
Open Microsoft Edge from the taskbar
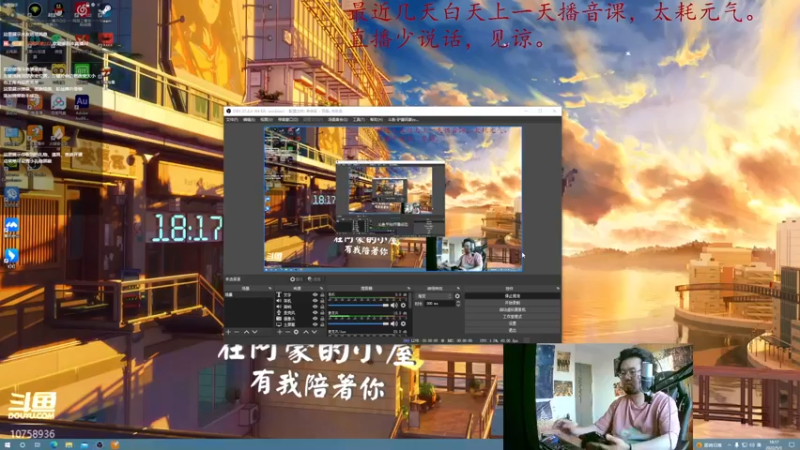(54, 445)
